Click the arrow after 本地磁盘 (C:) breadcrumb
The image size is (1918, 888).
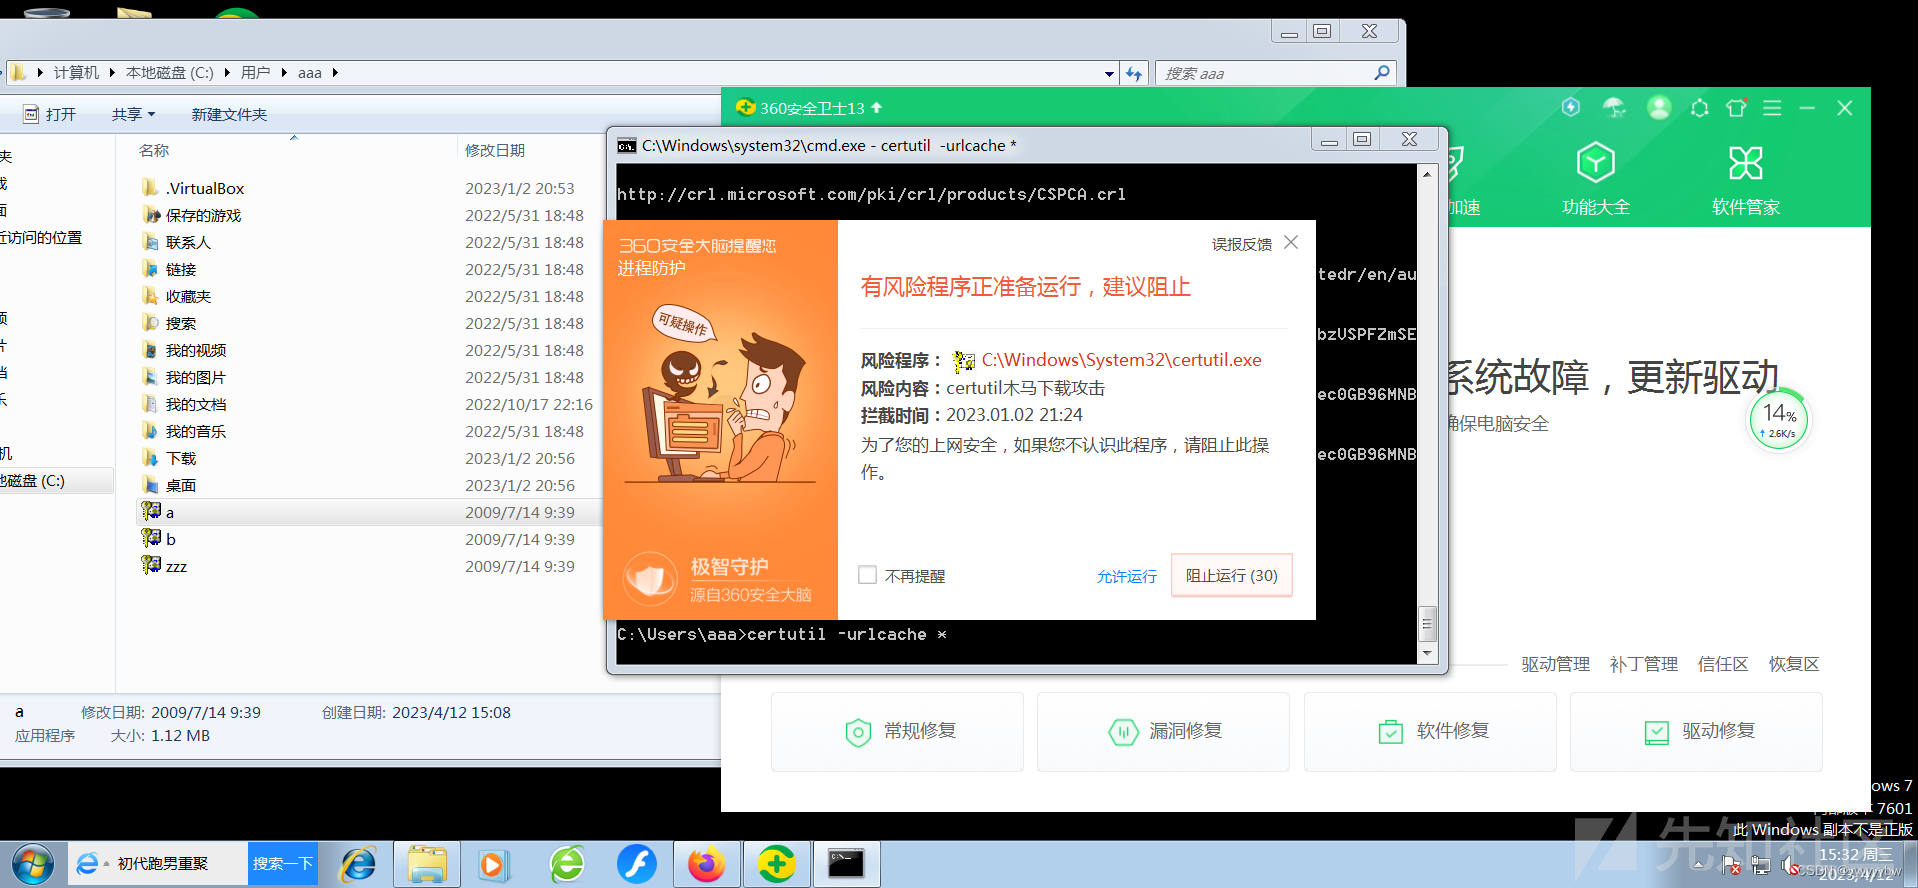point(227,72)
